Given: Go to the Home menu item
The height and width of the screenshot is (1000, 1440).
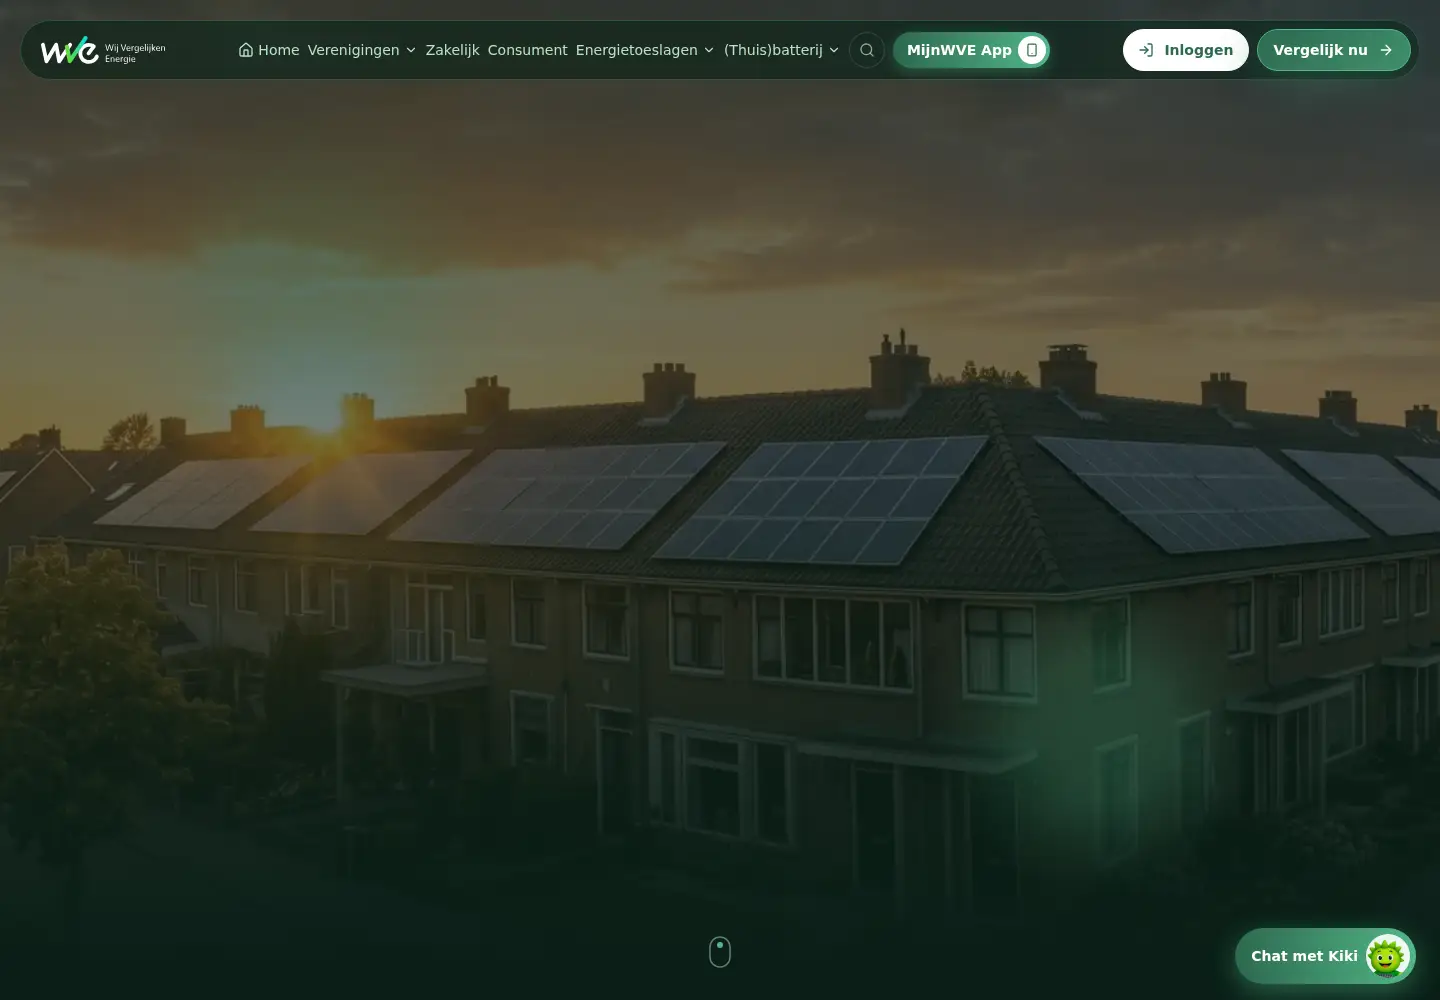Looking at the screenshot, I should pyautogui.click(x=269, y=50).
